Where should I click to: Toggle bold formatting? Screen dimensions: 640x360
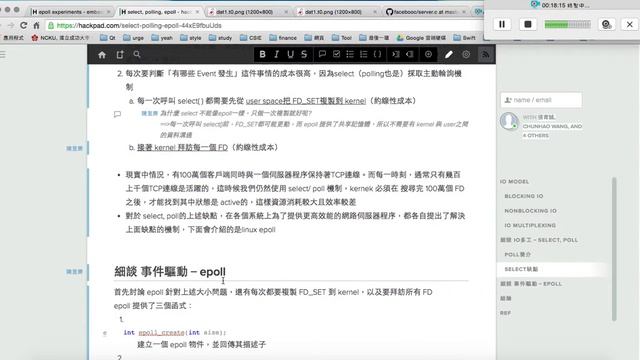[262, 54]
